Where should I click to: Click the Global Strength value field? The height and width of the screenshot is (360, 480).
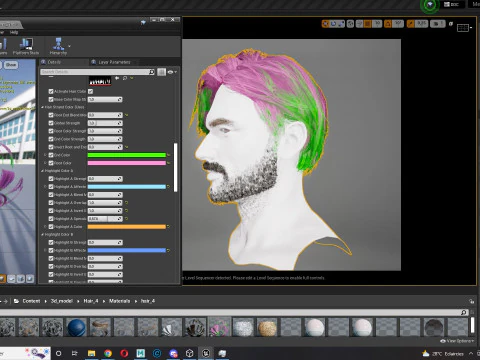[x=105, y=123]
